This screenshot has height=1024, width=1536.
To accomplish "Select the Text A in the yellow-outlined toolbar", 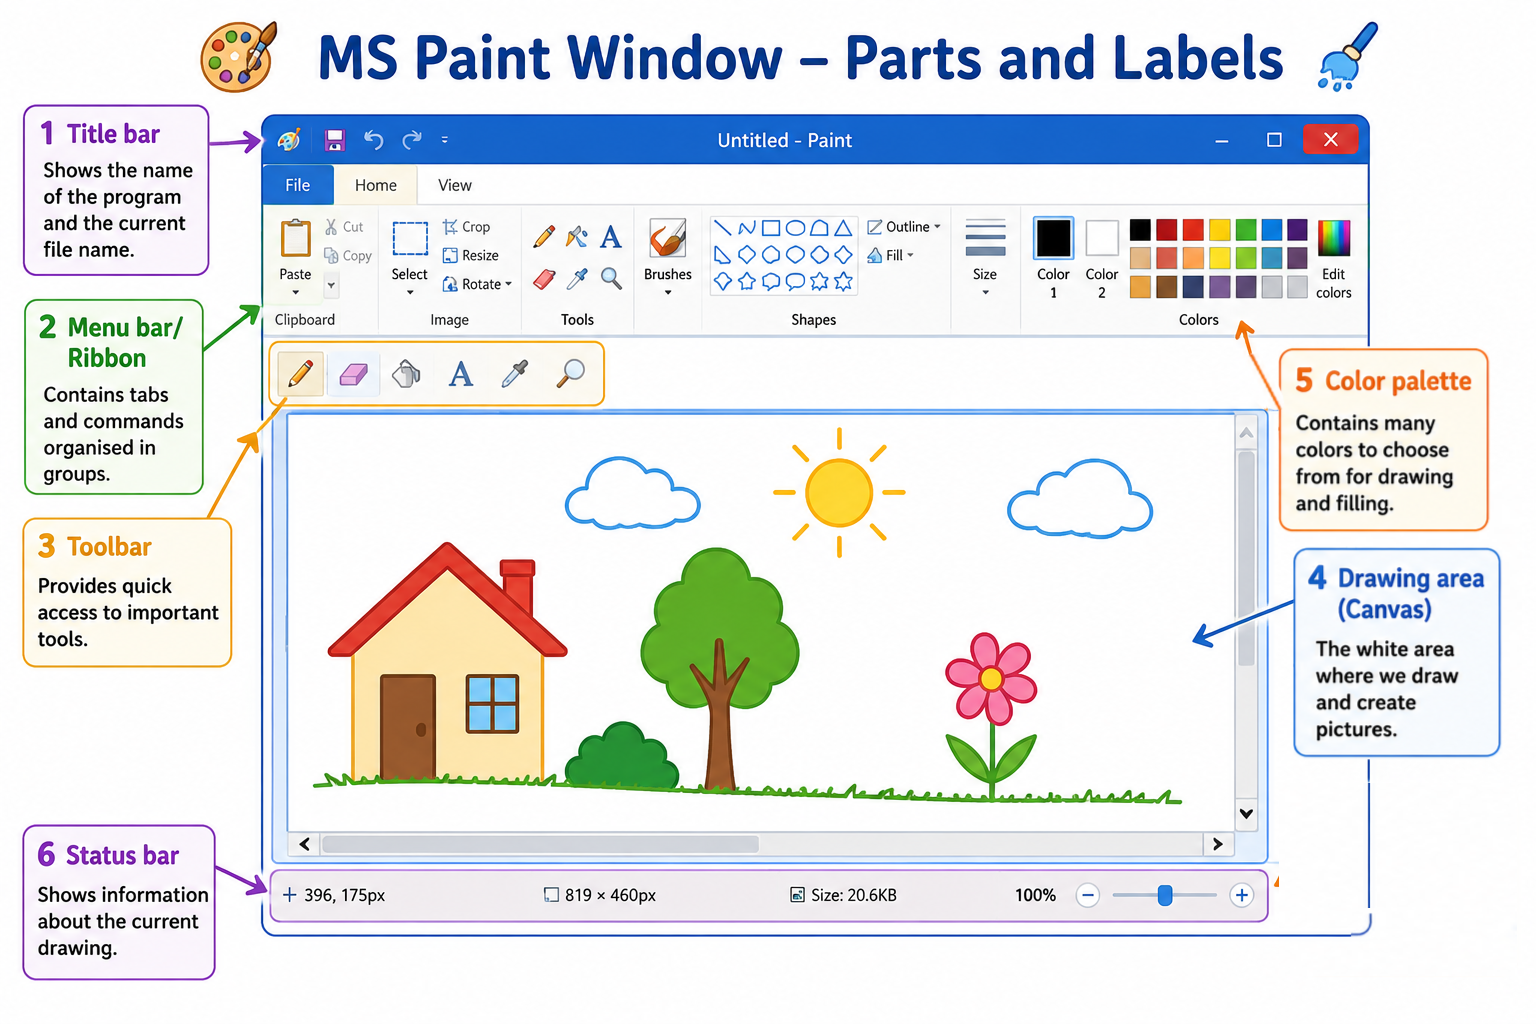I will (x=460, y=374).
